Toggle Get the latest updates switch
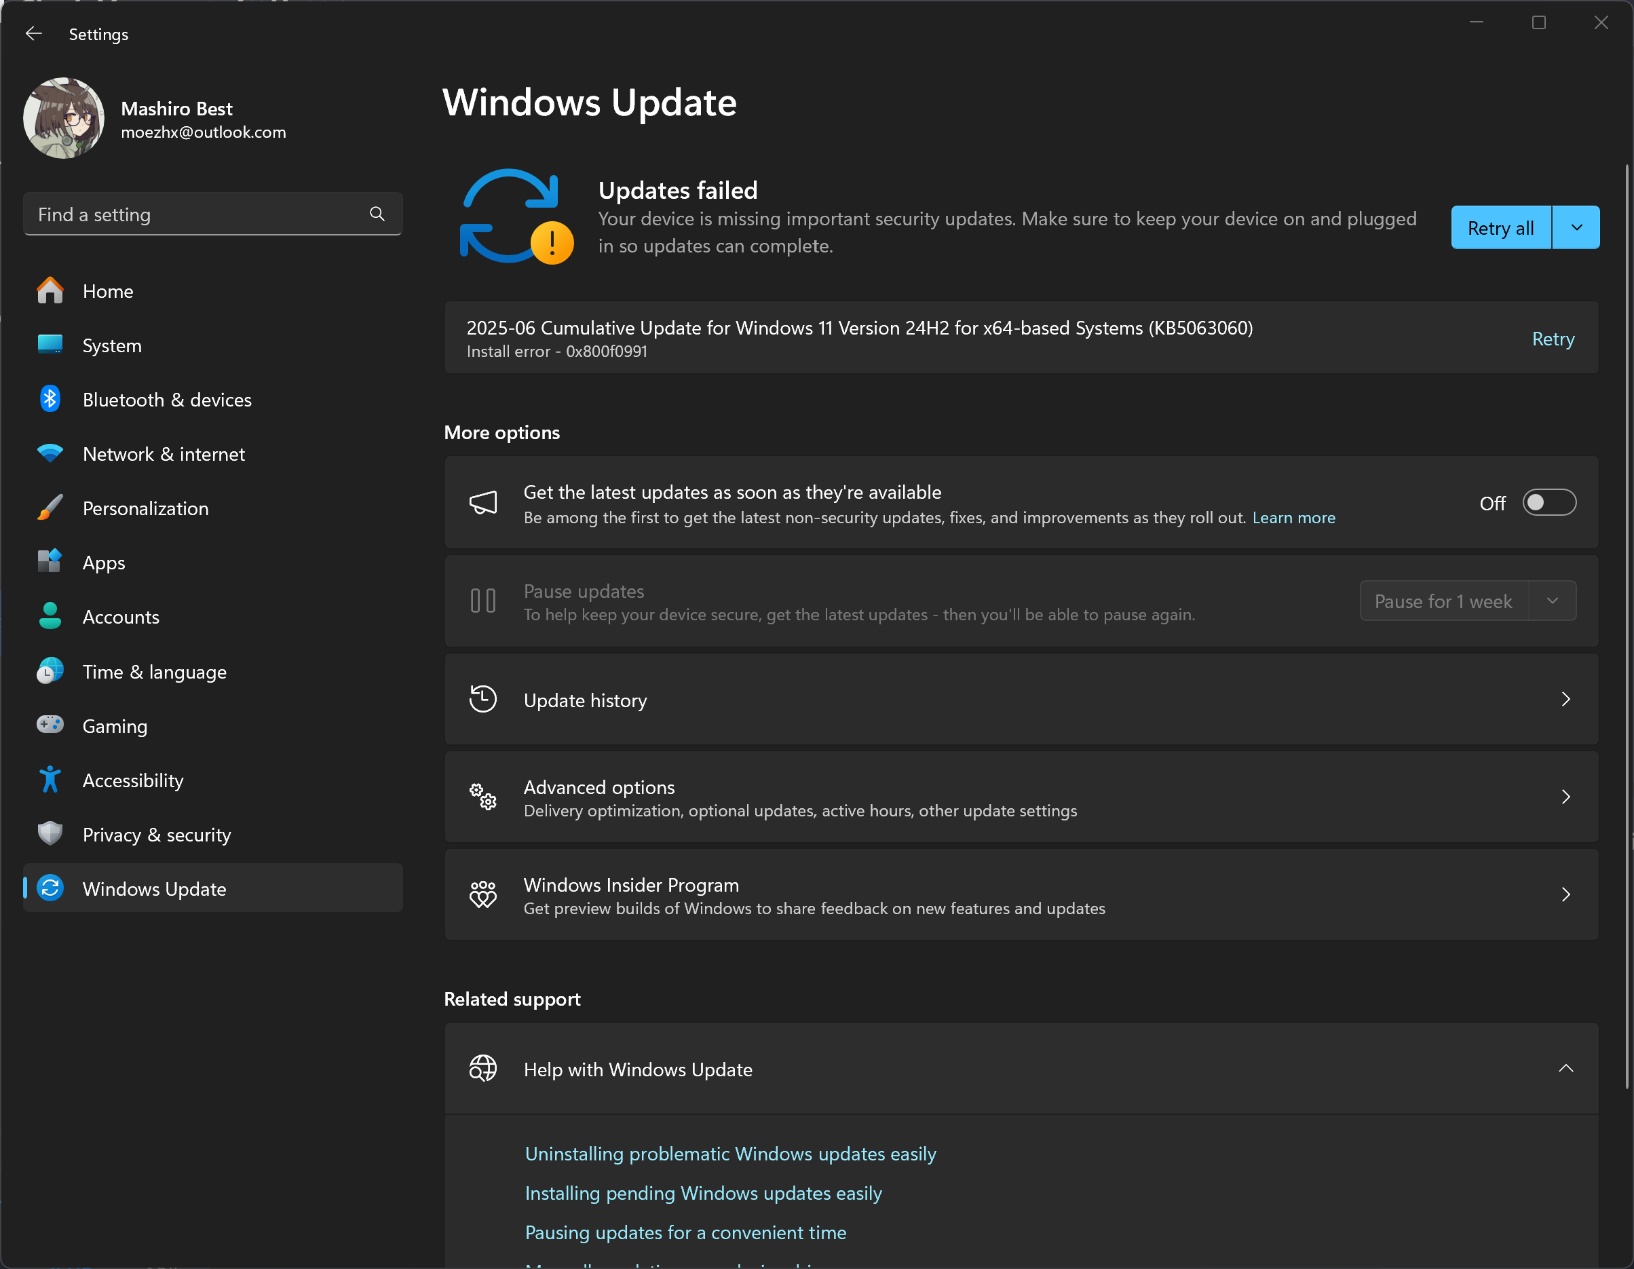 [x=1549, y=502]
